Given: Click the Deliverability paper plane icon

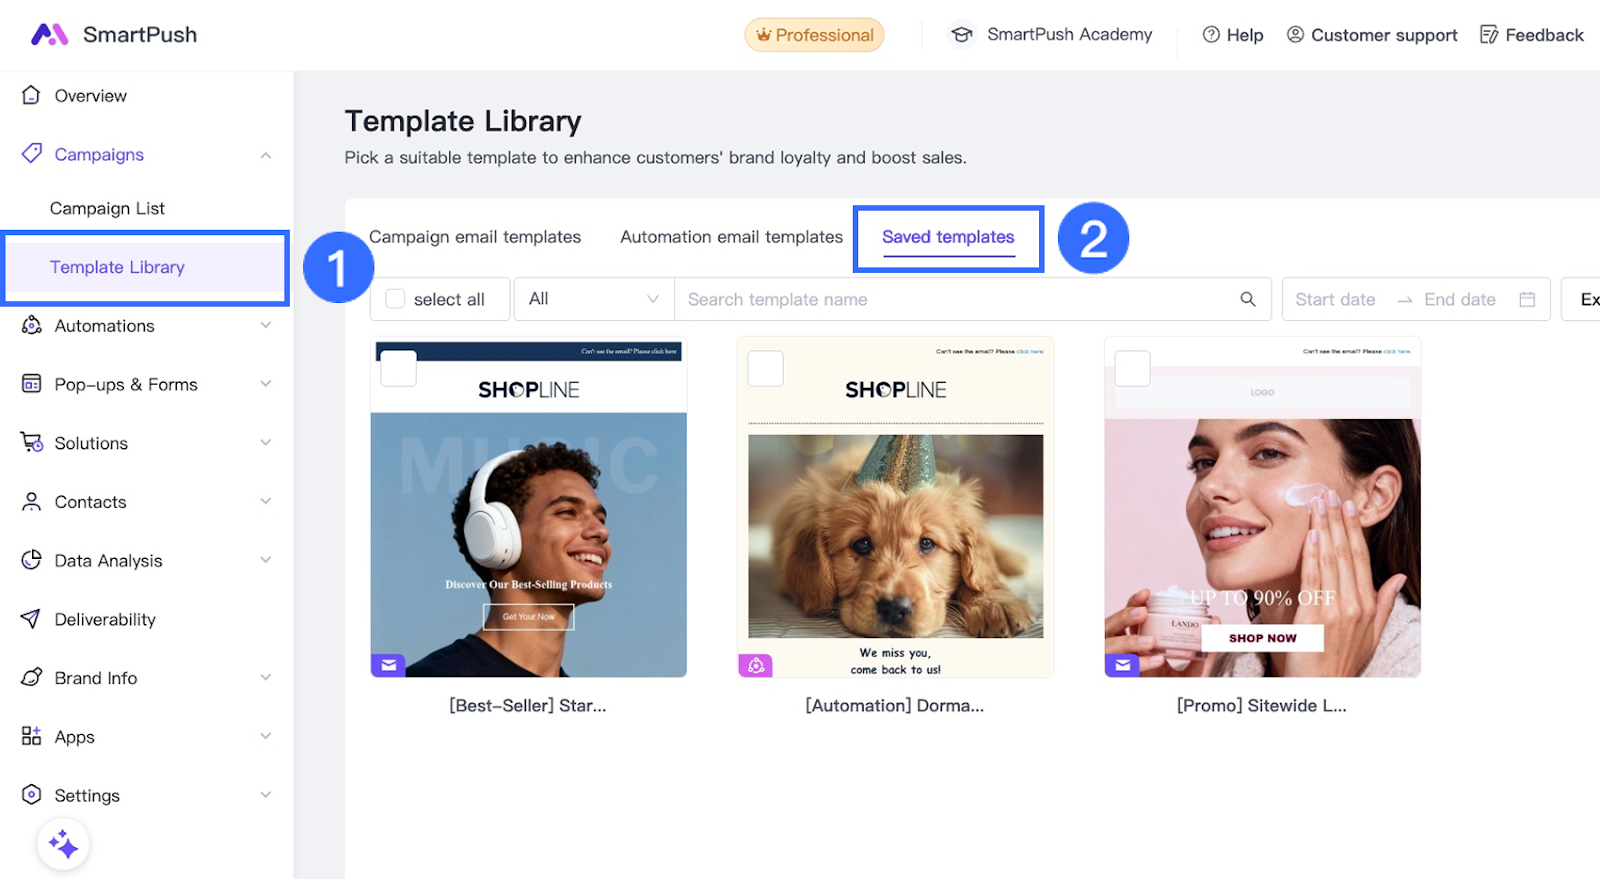Looking at the screenshot, I should [x=31, y=619].
